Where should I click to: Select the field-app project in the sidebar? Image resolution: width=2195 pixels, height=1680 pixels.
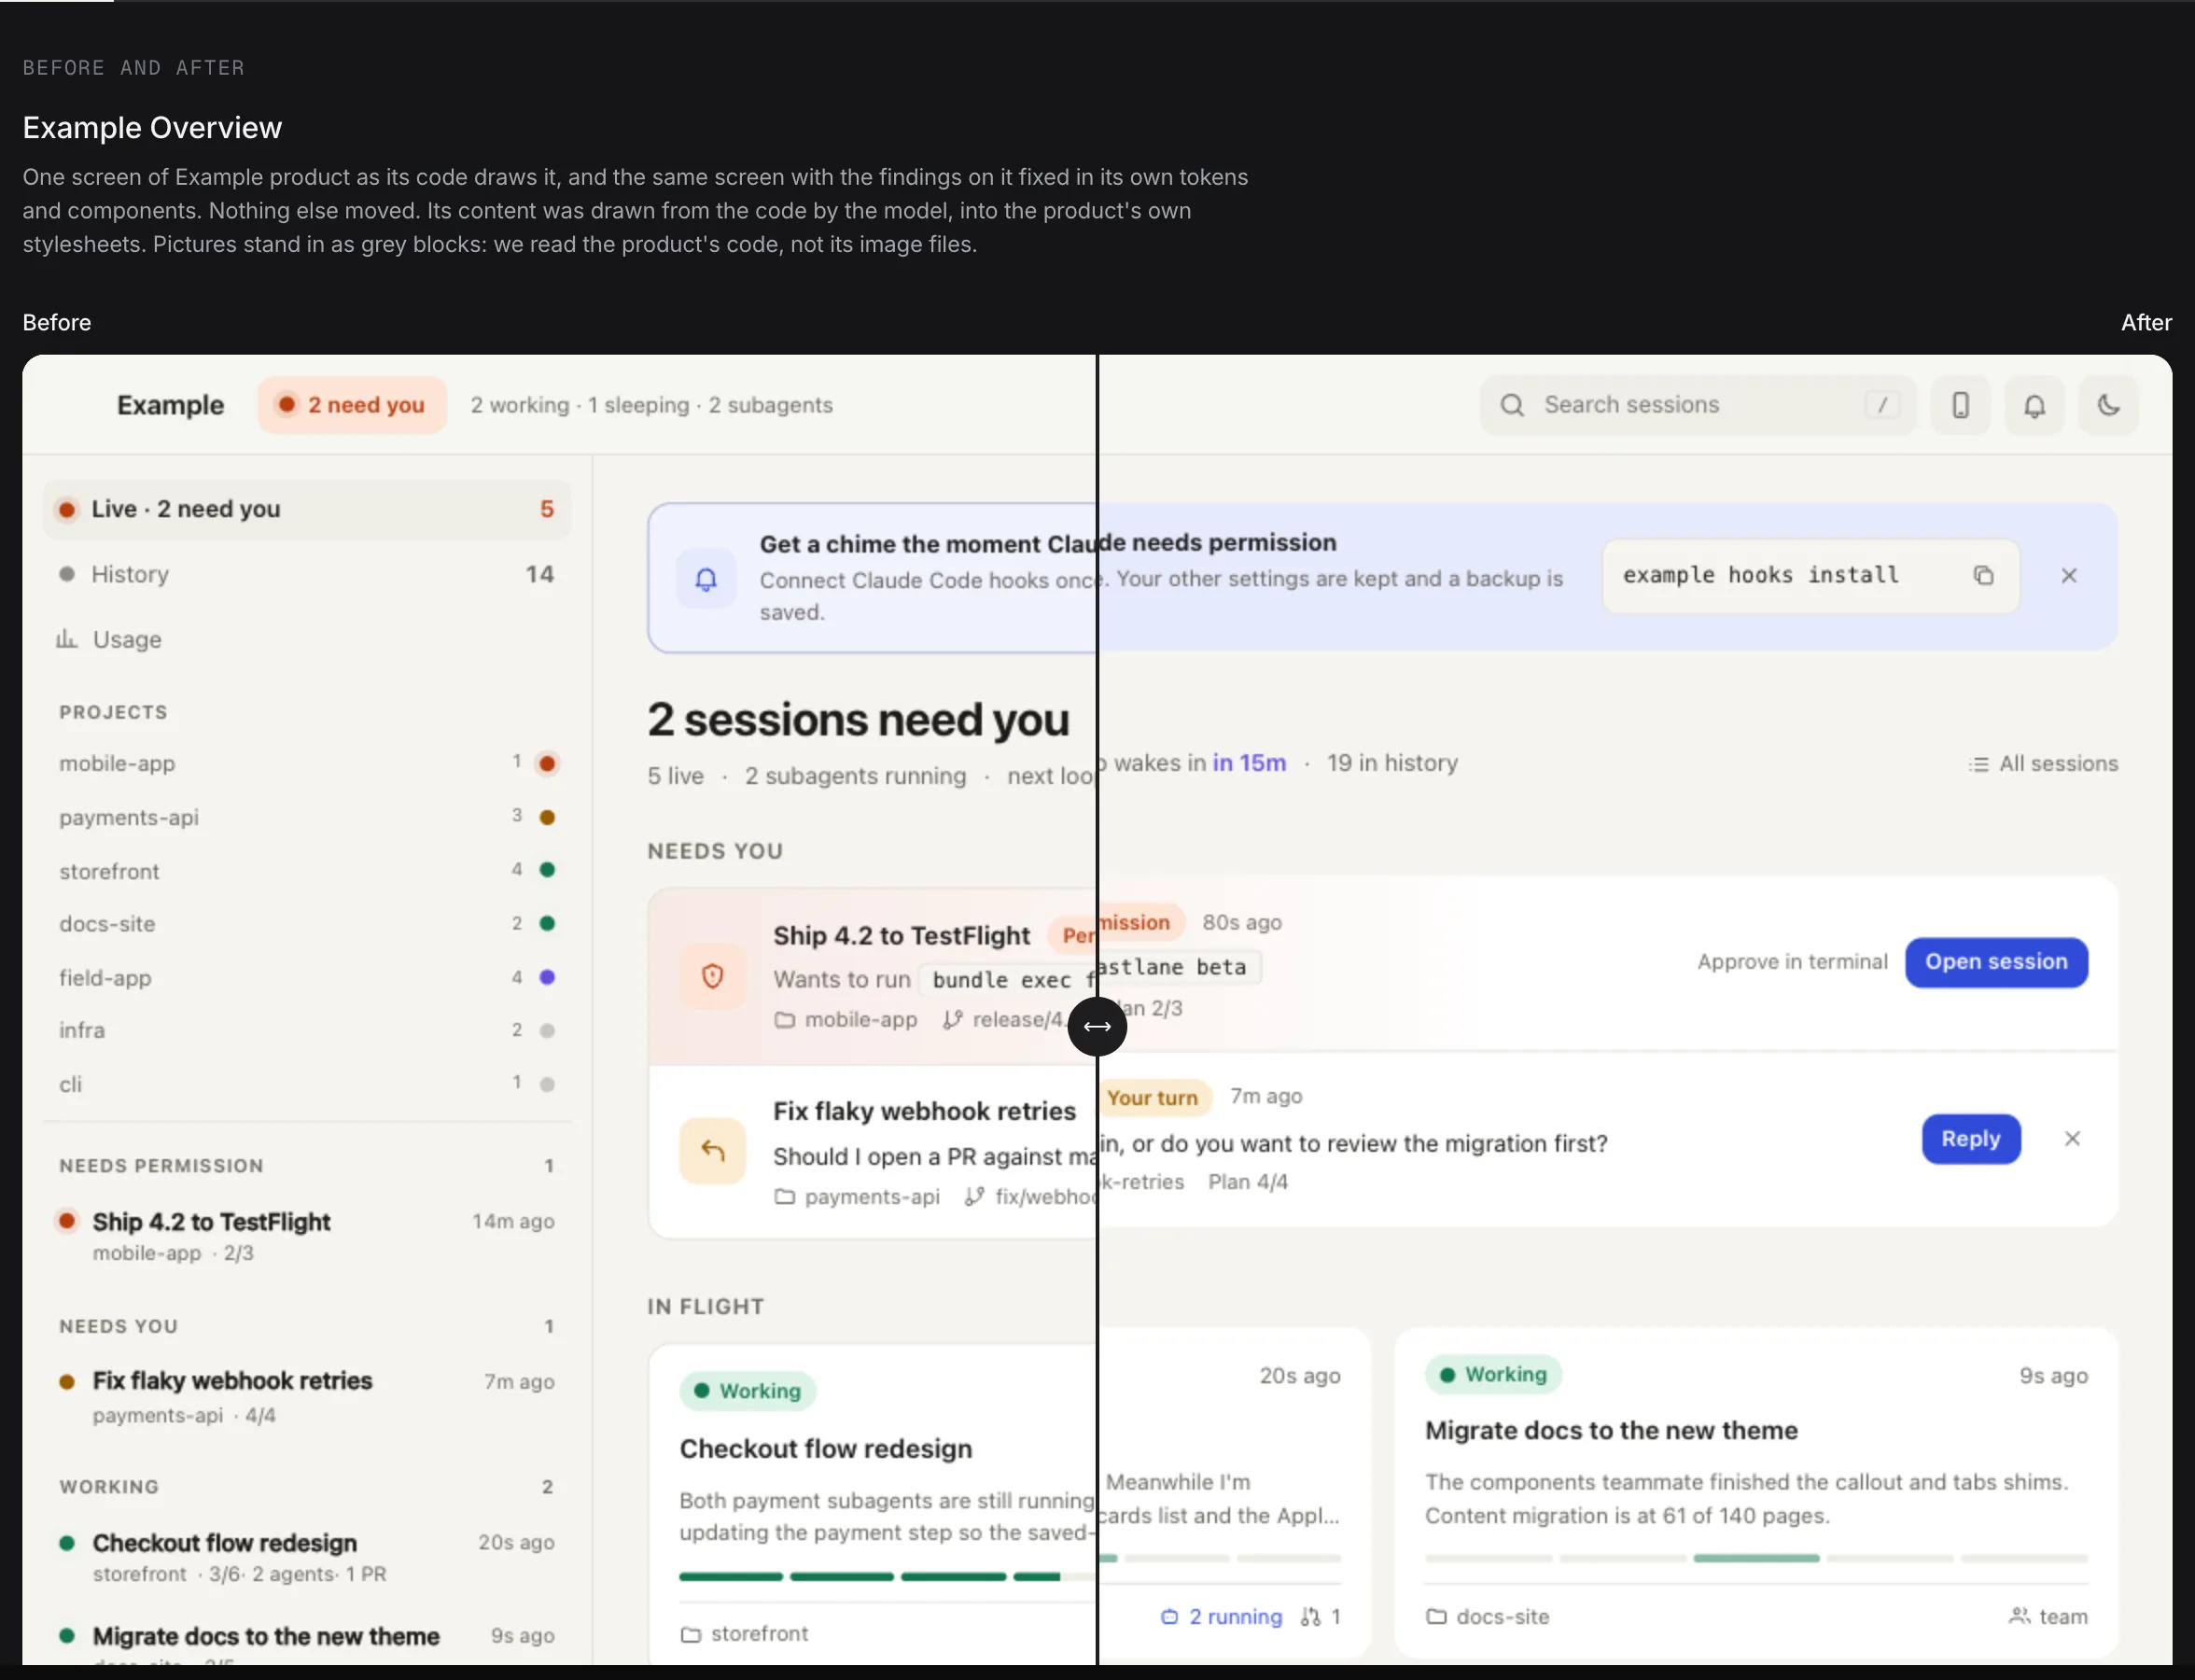pyautogui.click(x=307, y=978)
